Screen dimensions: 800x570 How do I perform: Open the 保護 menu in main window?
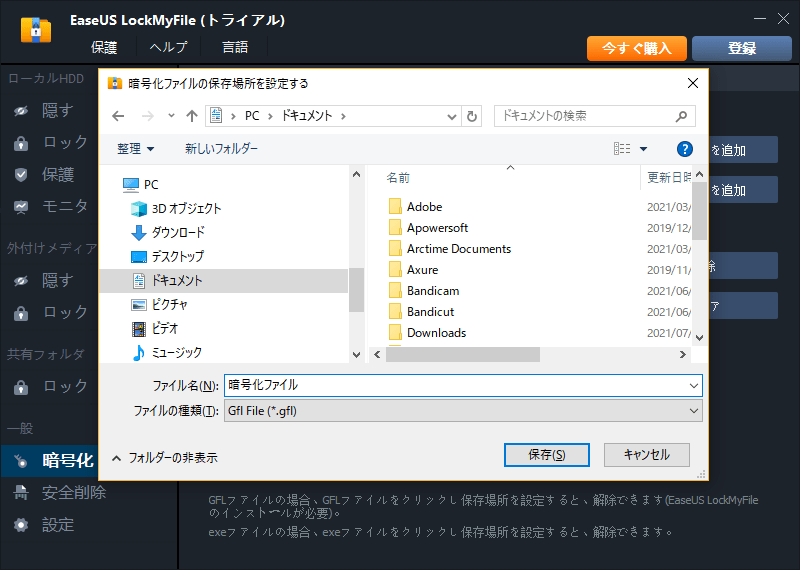104,47
